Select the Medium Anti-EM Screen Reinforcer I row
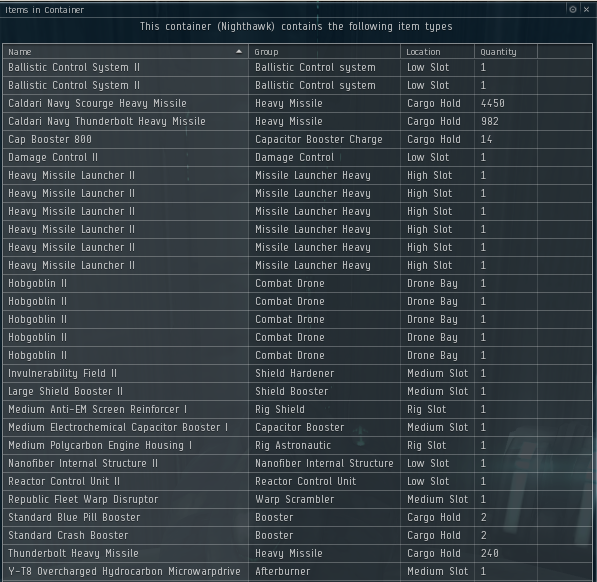Viewport: 597px width, 582px height. (297, 409)
